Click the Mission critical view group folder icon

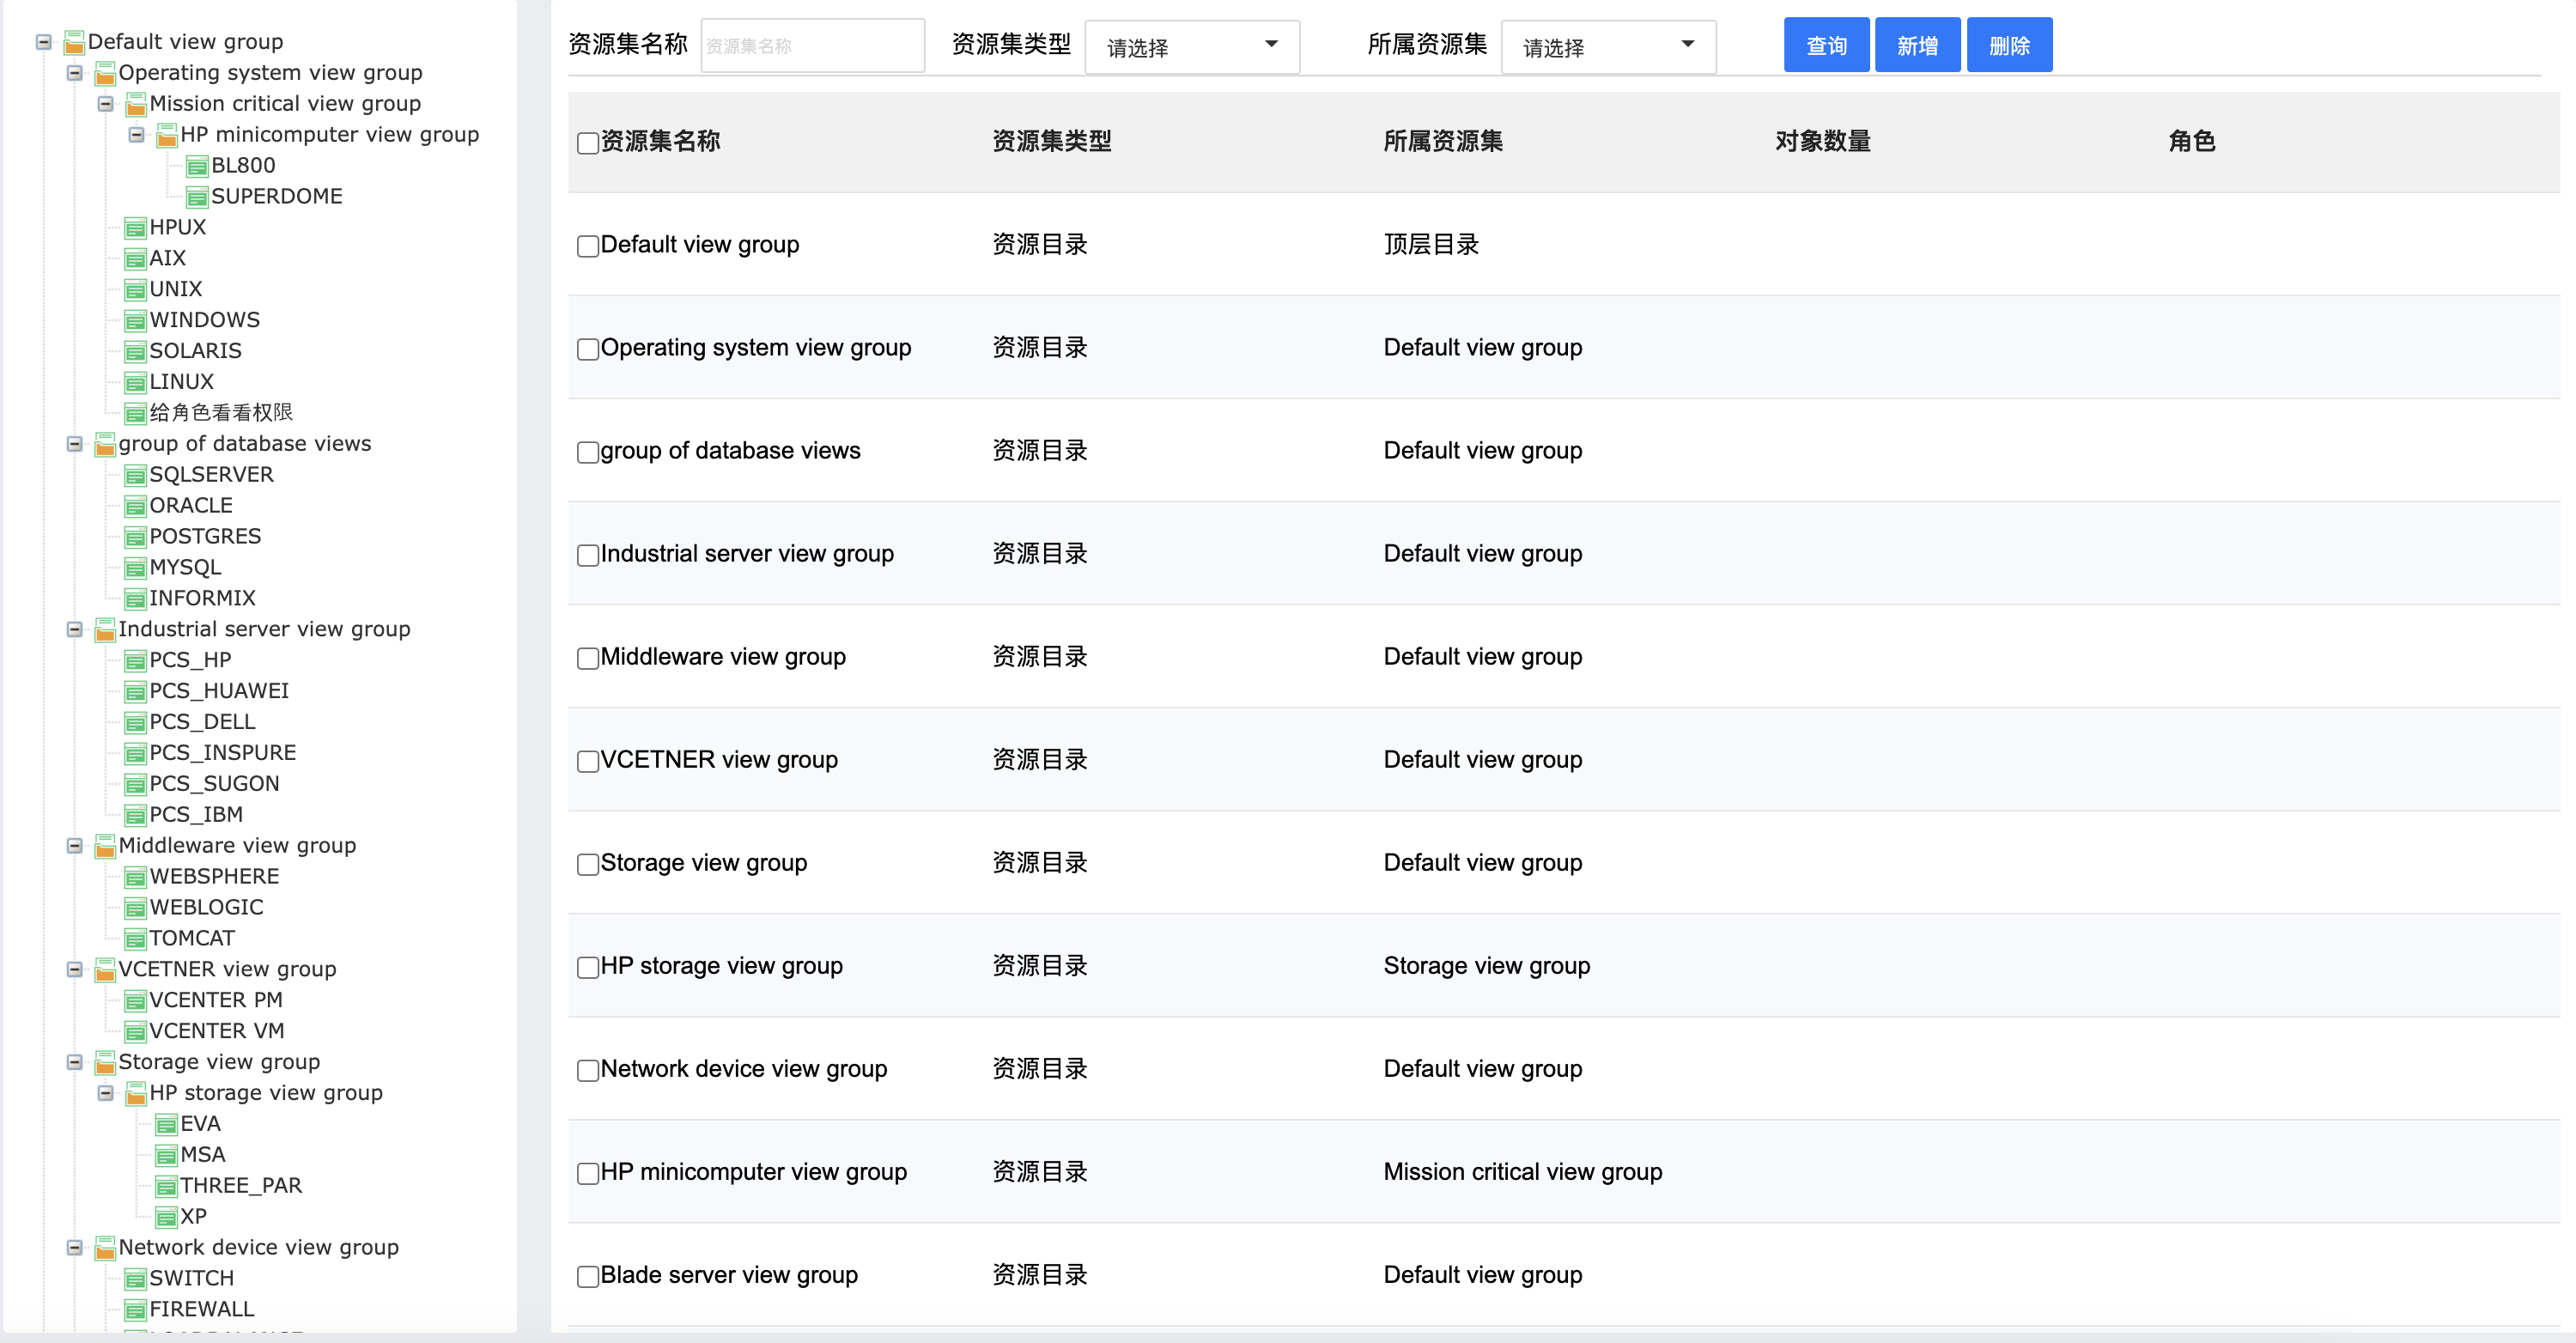click(x=136, y=105)
